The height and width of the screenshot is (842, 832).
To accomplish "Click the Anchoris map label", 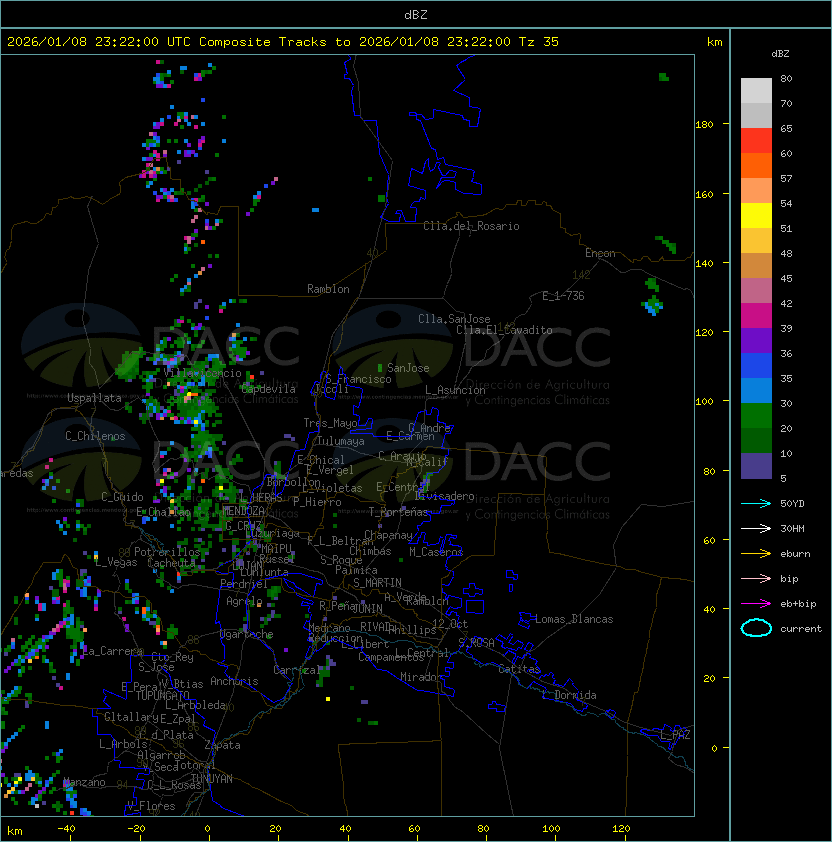I will pos(234,681).
